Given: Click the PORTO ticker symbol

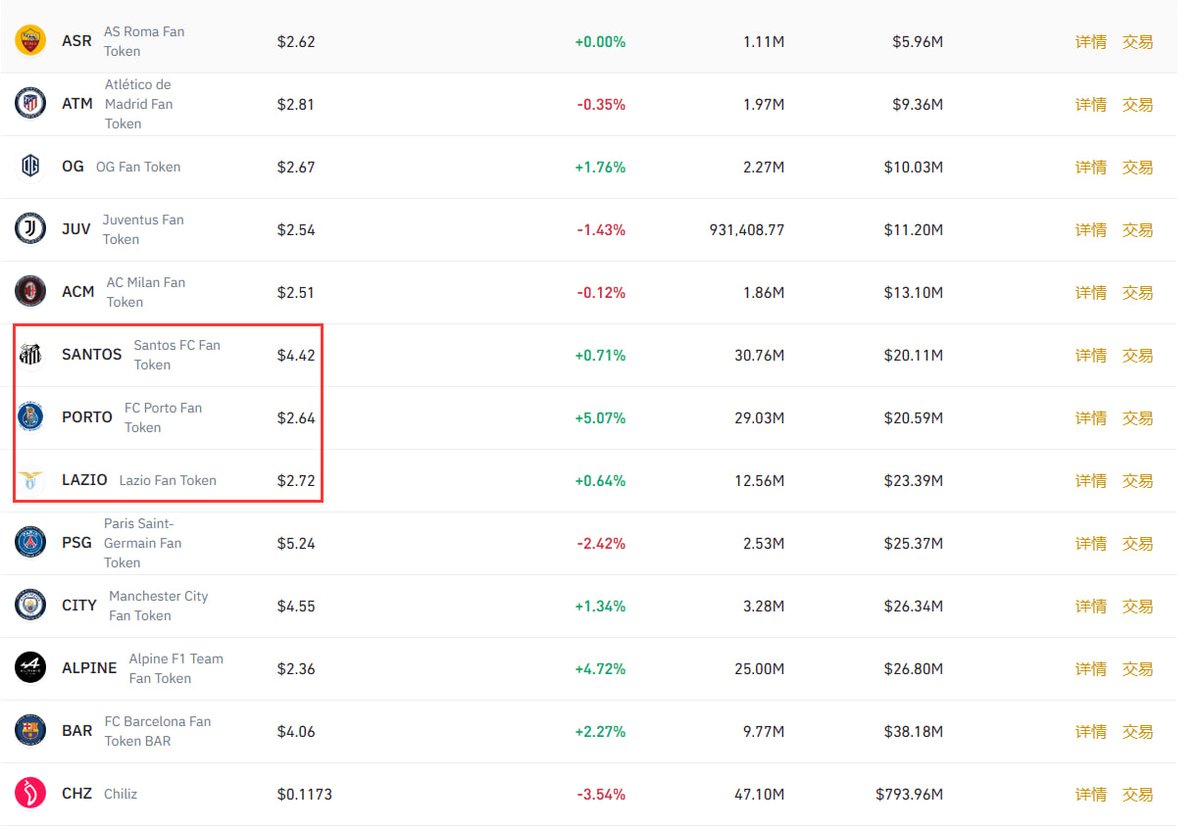Looking at the screenshot, I should tap(87, 417).
